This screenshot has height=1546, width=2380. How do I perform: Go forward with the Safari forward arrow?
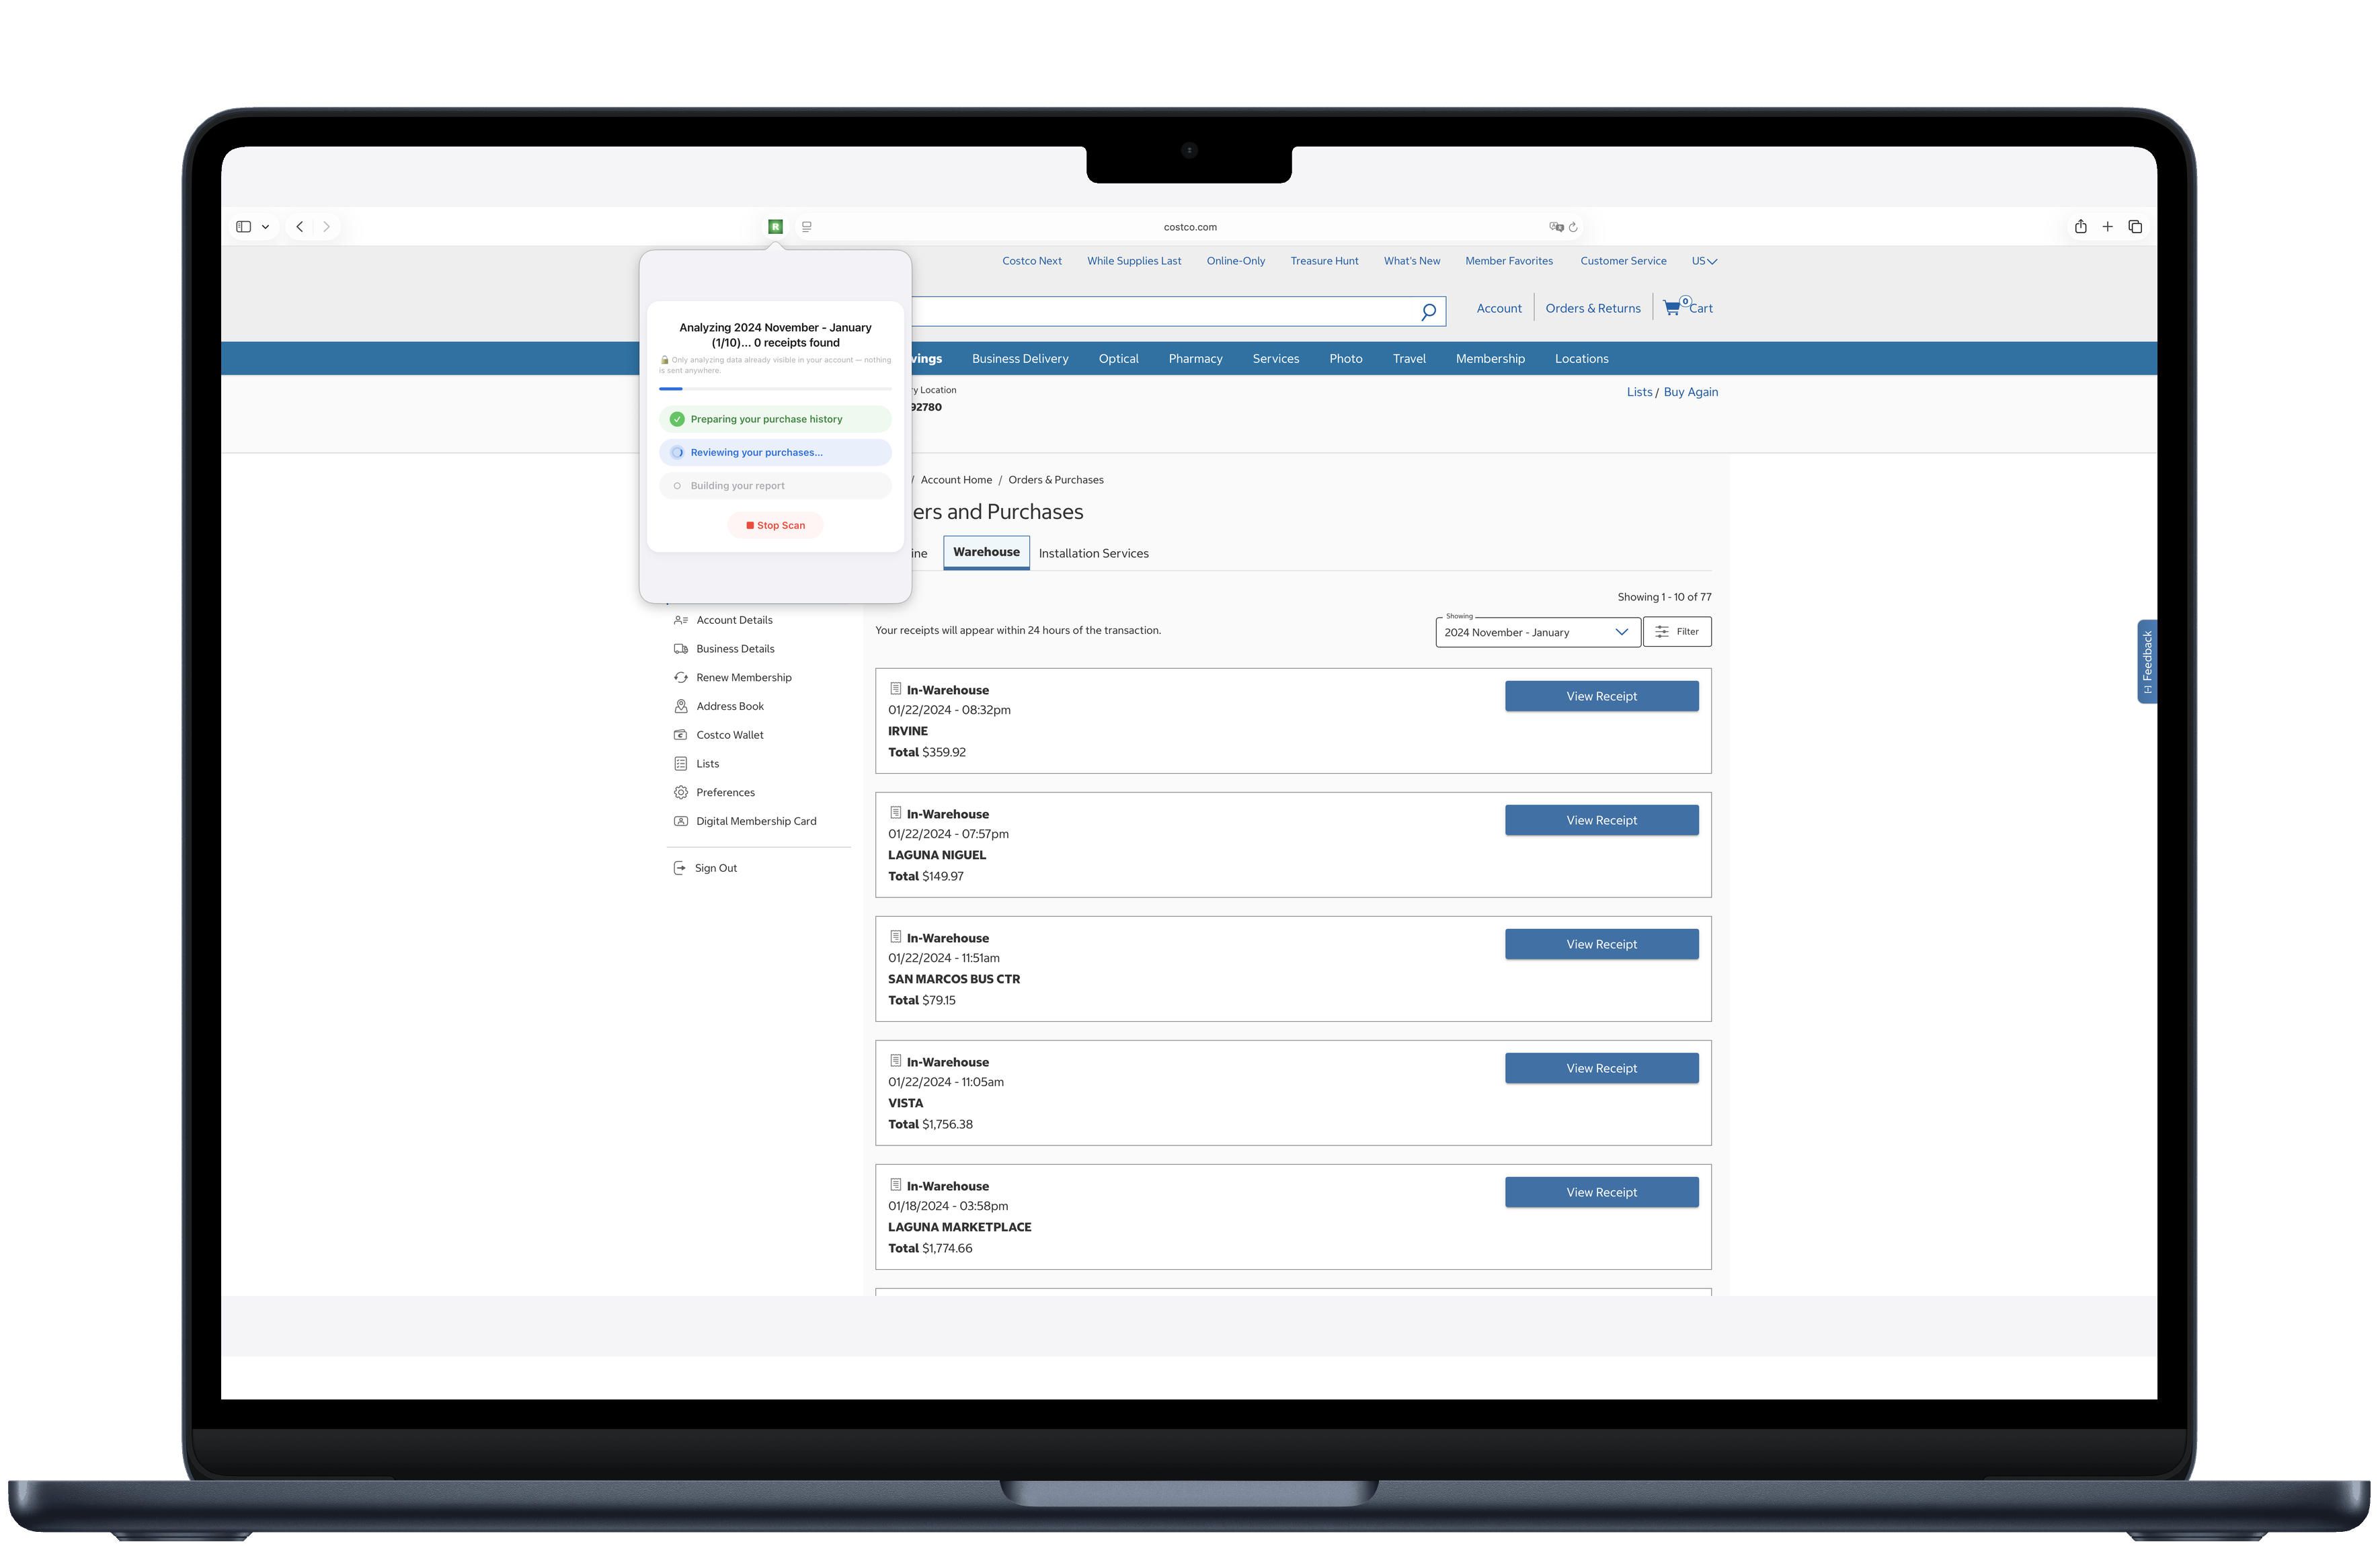coord(326,227)
